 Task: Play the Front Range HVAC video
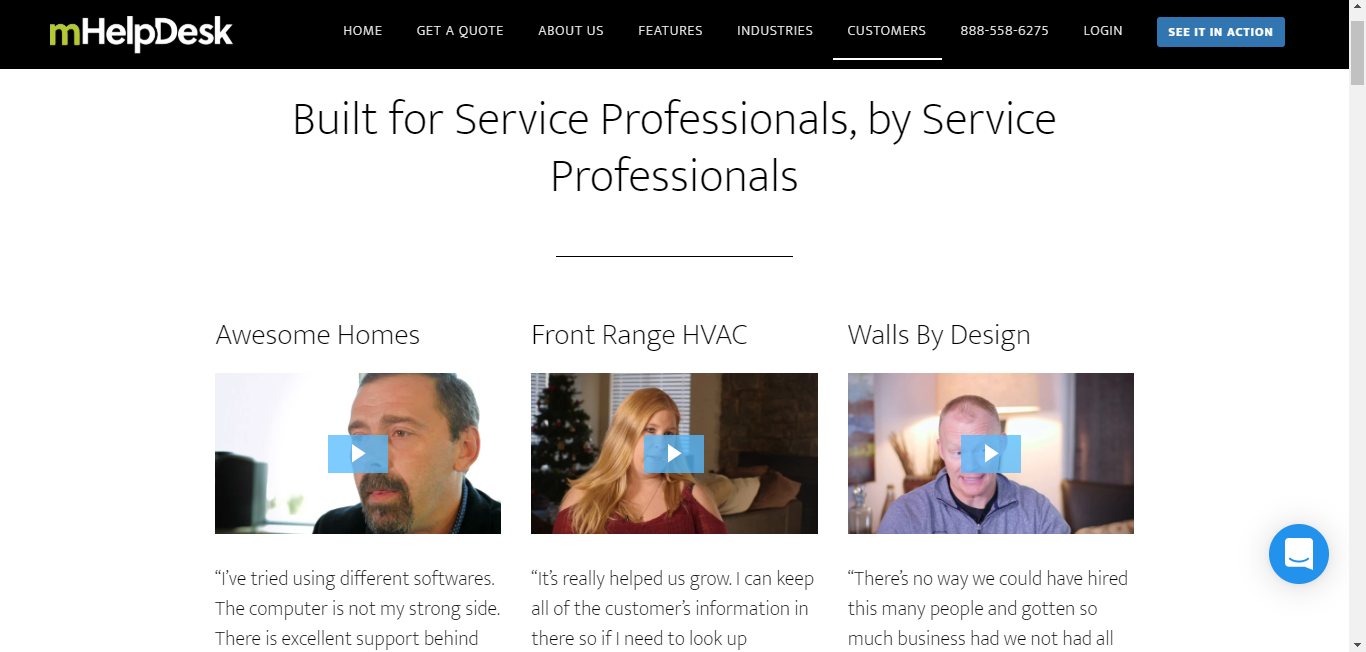673,453
